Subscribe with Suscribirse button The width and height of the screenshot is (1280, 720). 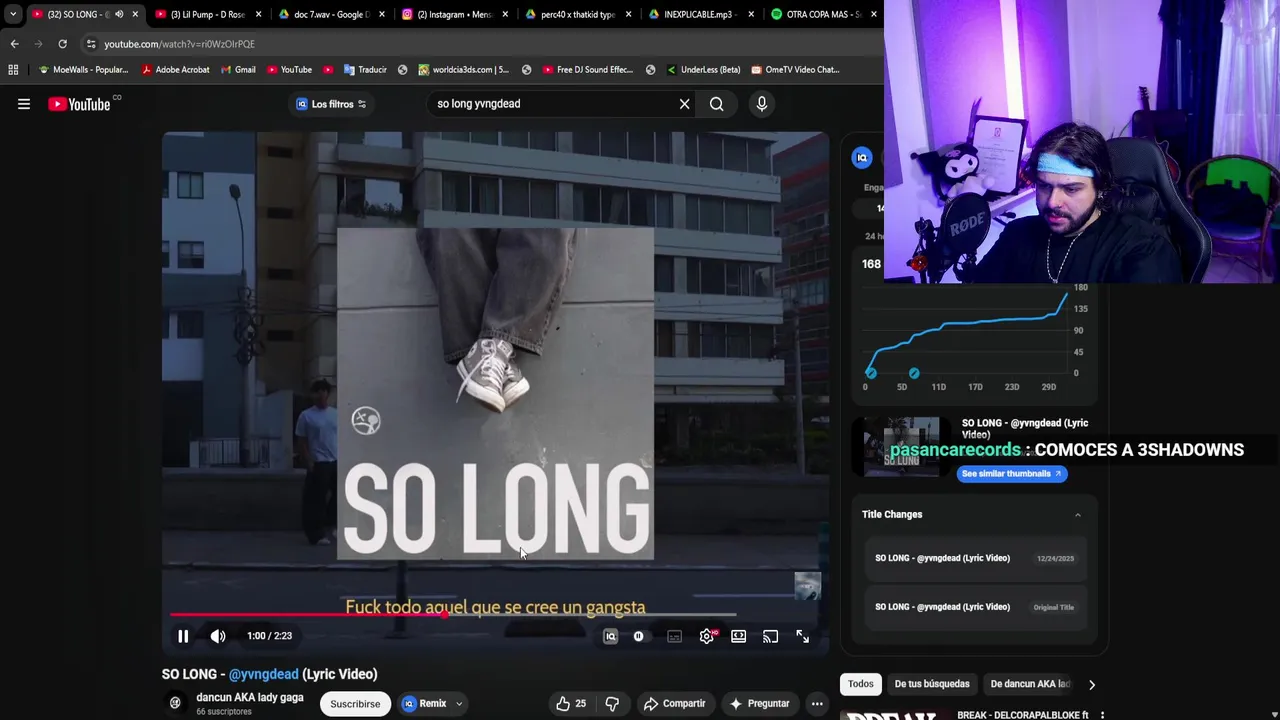[355, 704]
